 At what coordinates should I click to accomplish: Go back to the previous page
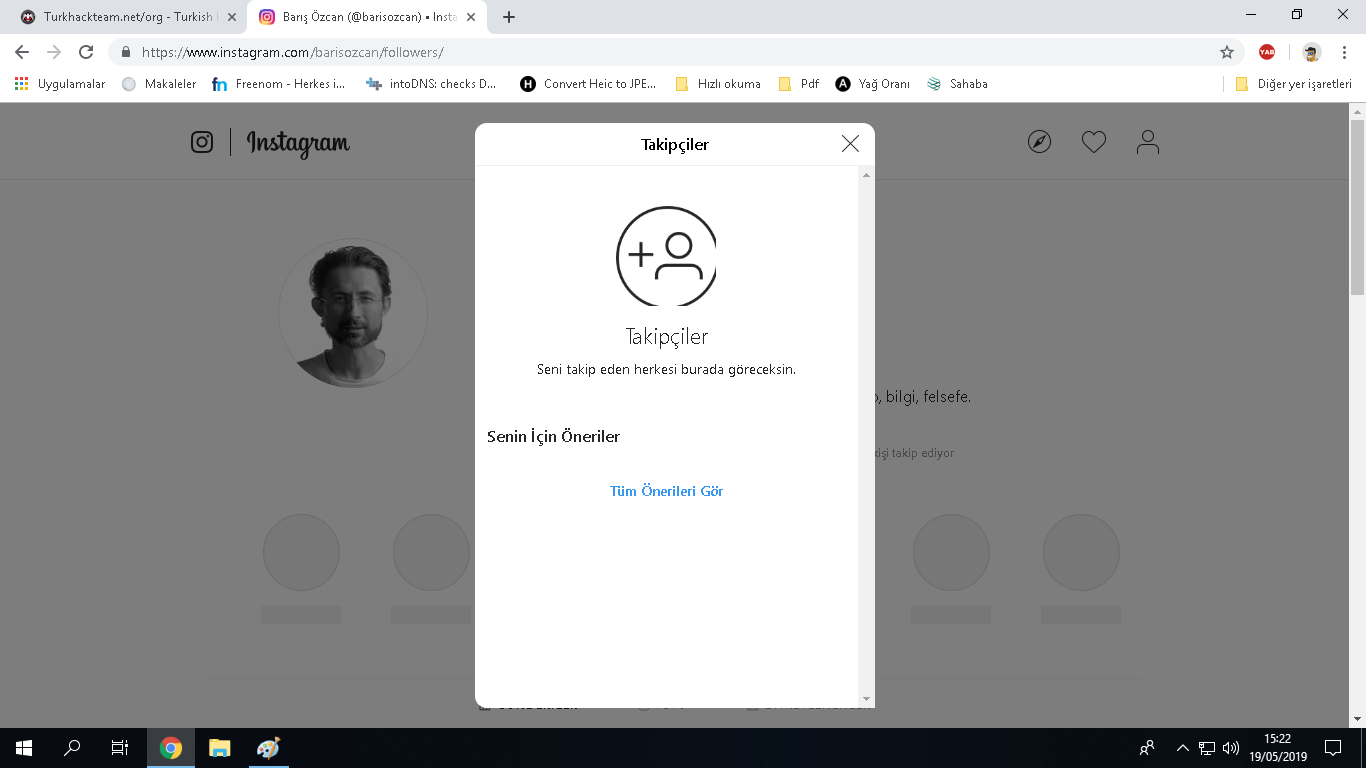22,52
